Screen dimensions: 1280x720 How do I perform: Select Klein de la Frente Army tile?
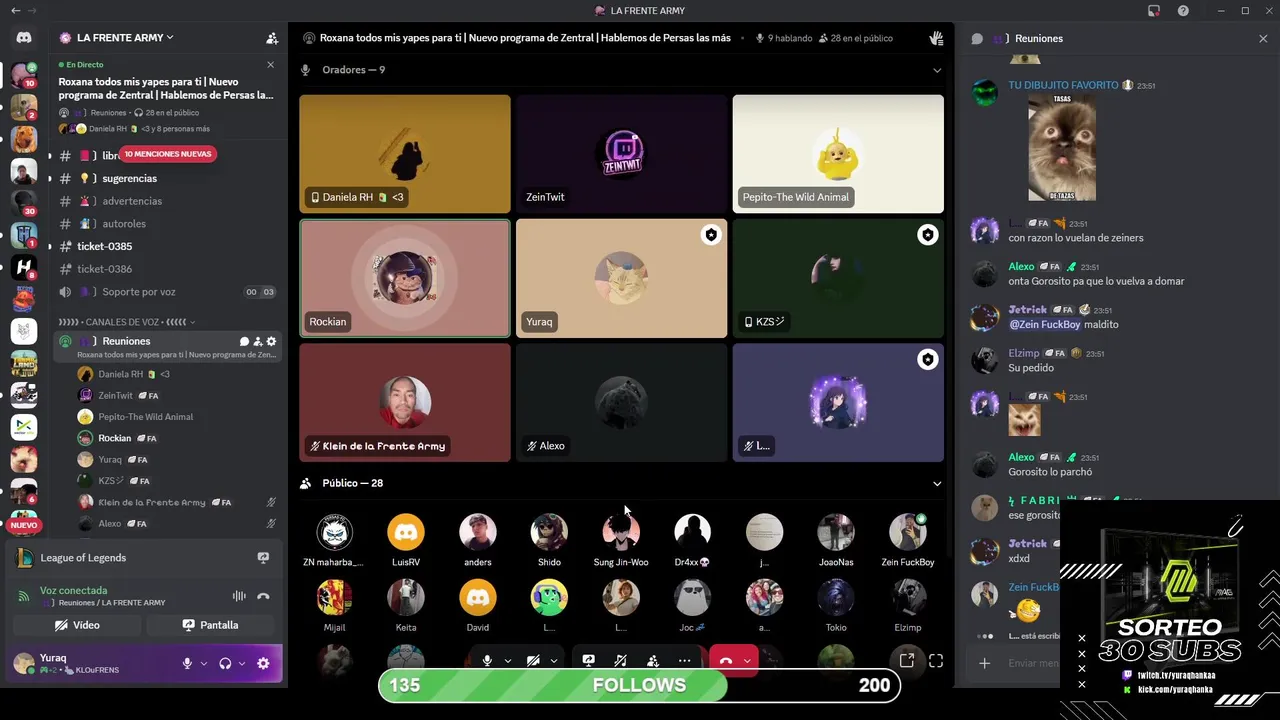tap(405, 403)
